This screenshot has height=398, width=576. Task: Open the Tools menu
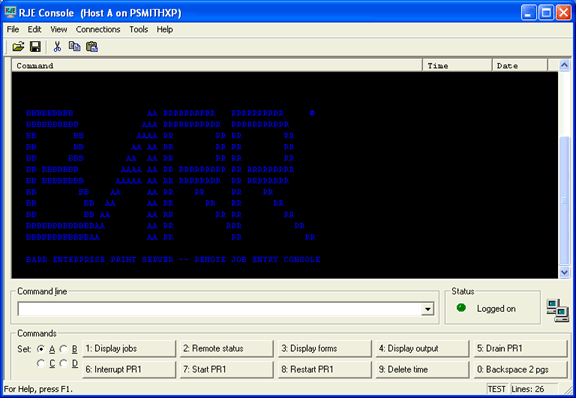point(138,29)
